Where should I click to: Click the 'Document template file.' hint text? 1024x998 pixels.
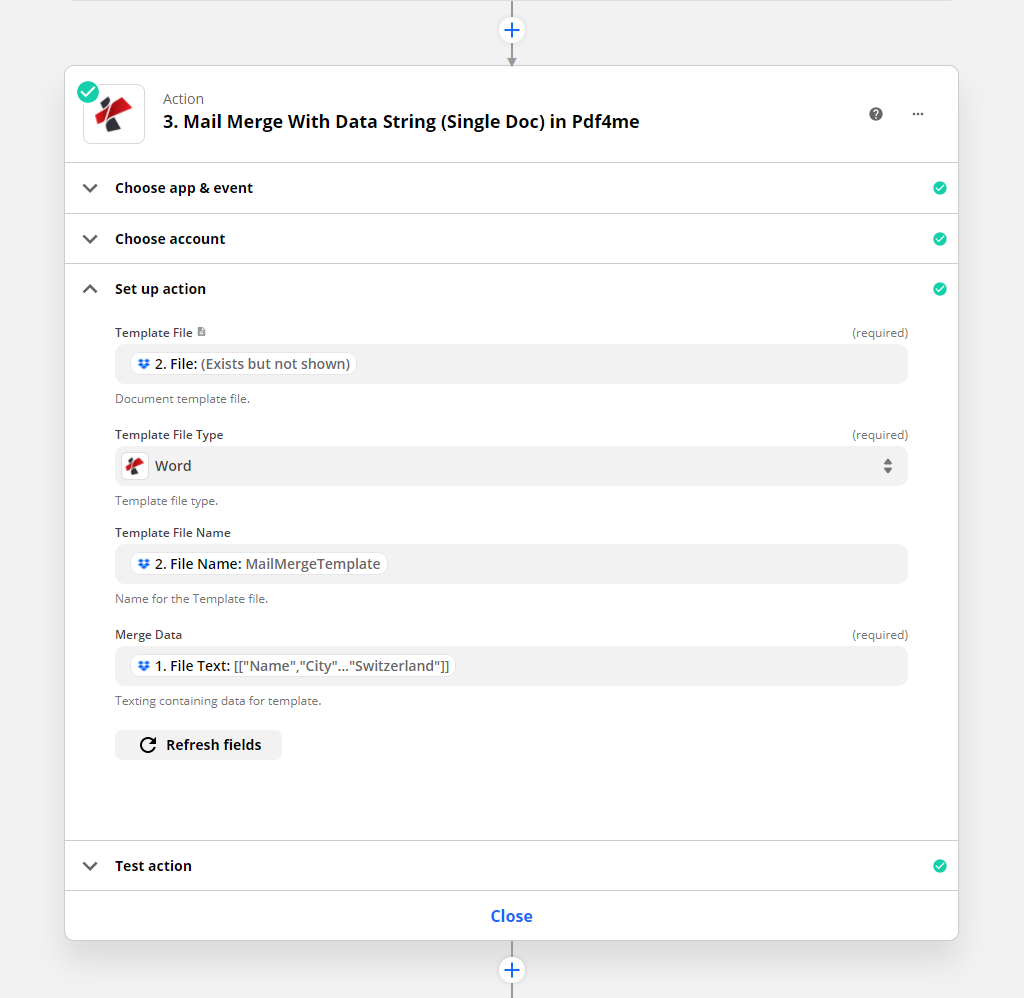(x=182, y=398)
